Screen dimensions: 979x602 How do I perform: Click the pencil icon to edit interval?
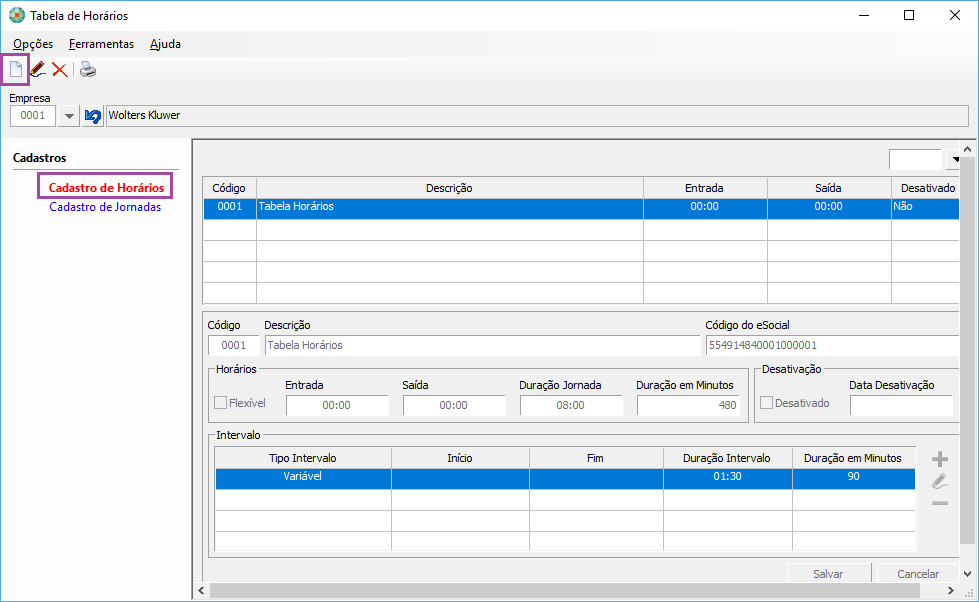tap(940, 481)
